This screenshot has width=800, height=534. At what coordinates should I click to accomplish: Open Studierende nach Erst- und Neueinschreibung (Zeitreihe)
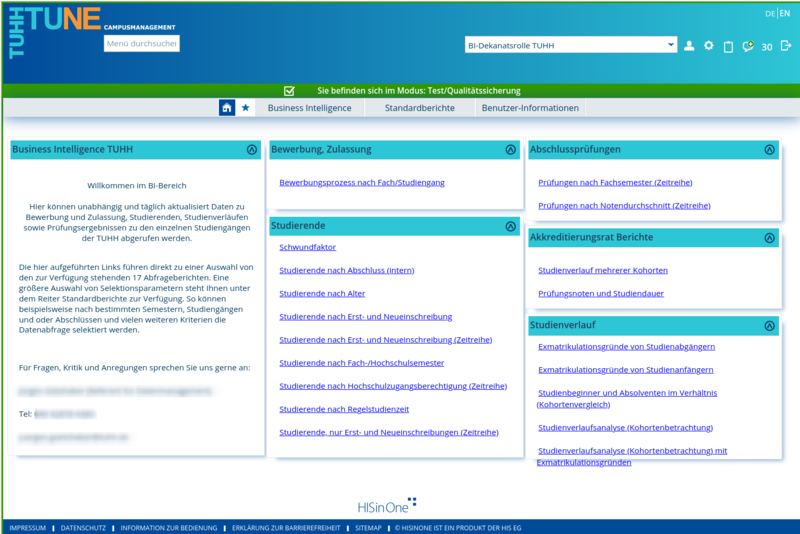pyautogui.click(x=385, y=340)
